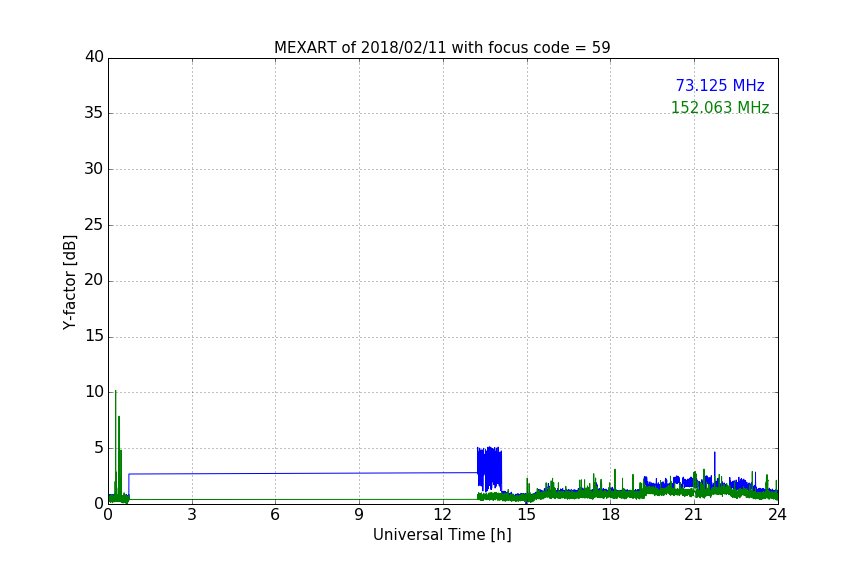
Task: Click the y-axis tick label '35'
Action: pos(94,113)
